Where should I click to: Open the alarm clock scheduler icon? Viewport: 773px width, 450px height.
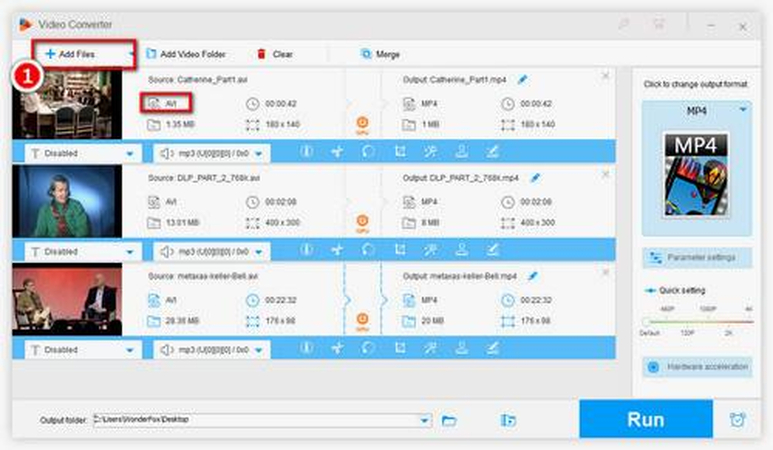[x=737, y=420]
